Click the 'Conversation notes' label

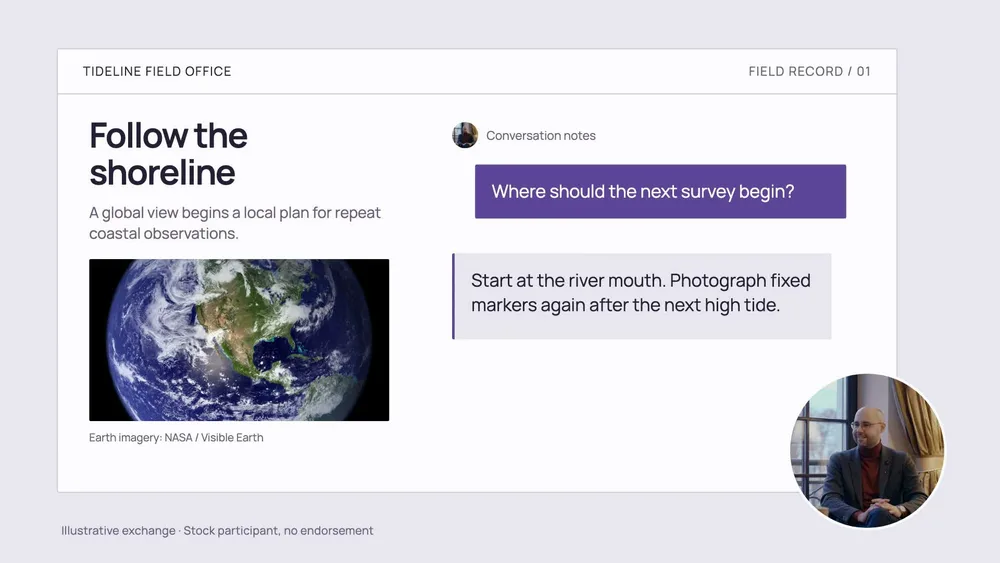(x=541, y=135)
